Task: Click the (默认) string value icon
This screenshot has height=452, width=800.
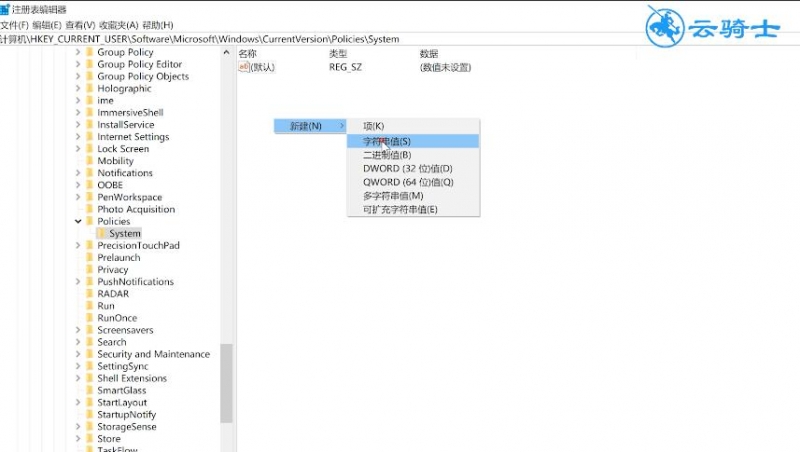Action: click(244, 67)
